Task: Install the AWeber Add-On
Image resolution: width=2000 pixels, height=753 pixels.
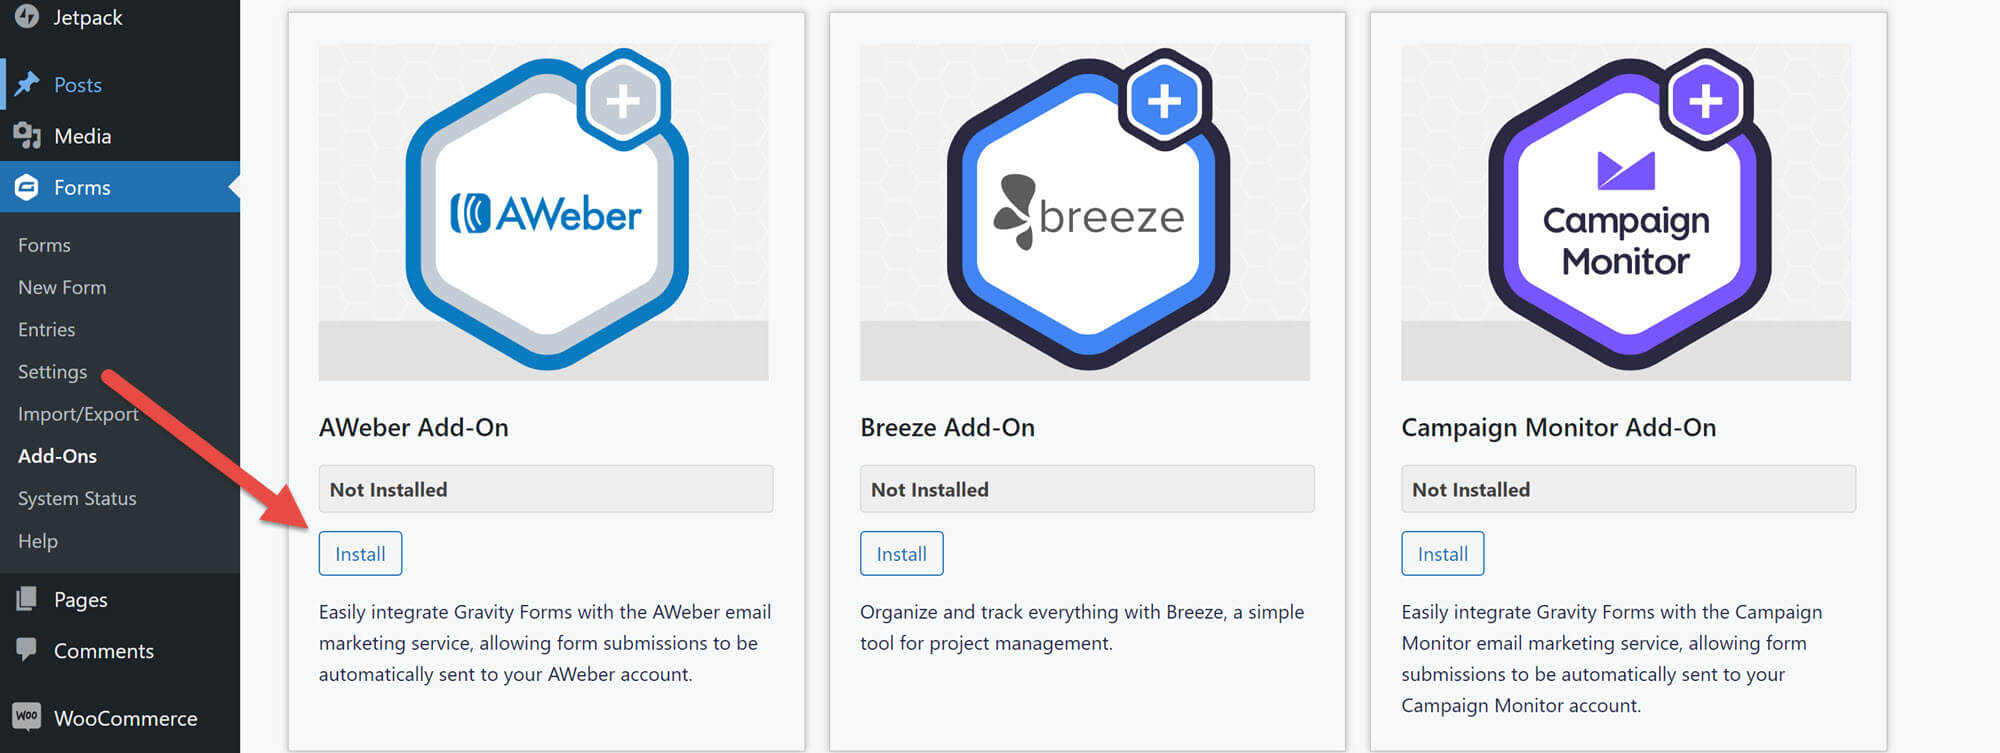Action: point(360,553)
